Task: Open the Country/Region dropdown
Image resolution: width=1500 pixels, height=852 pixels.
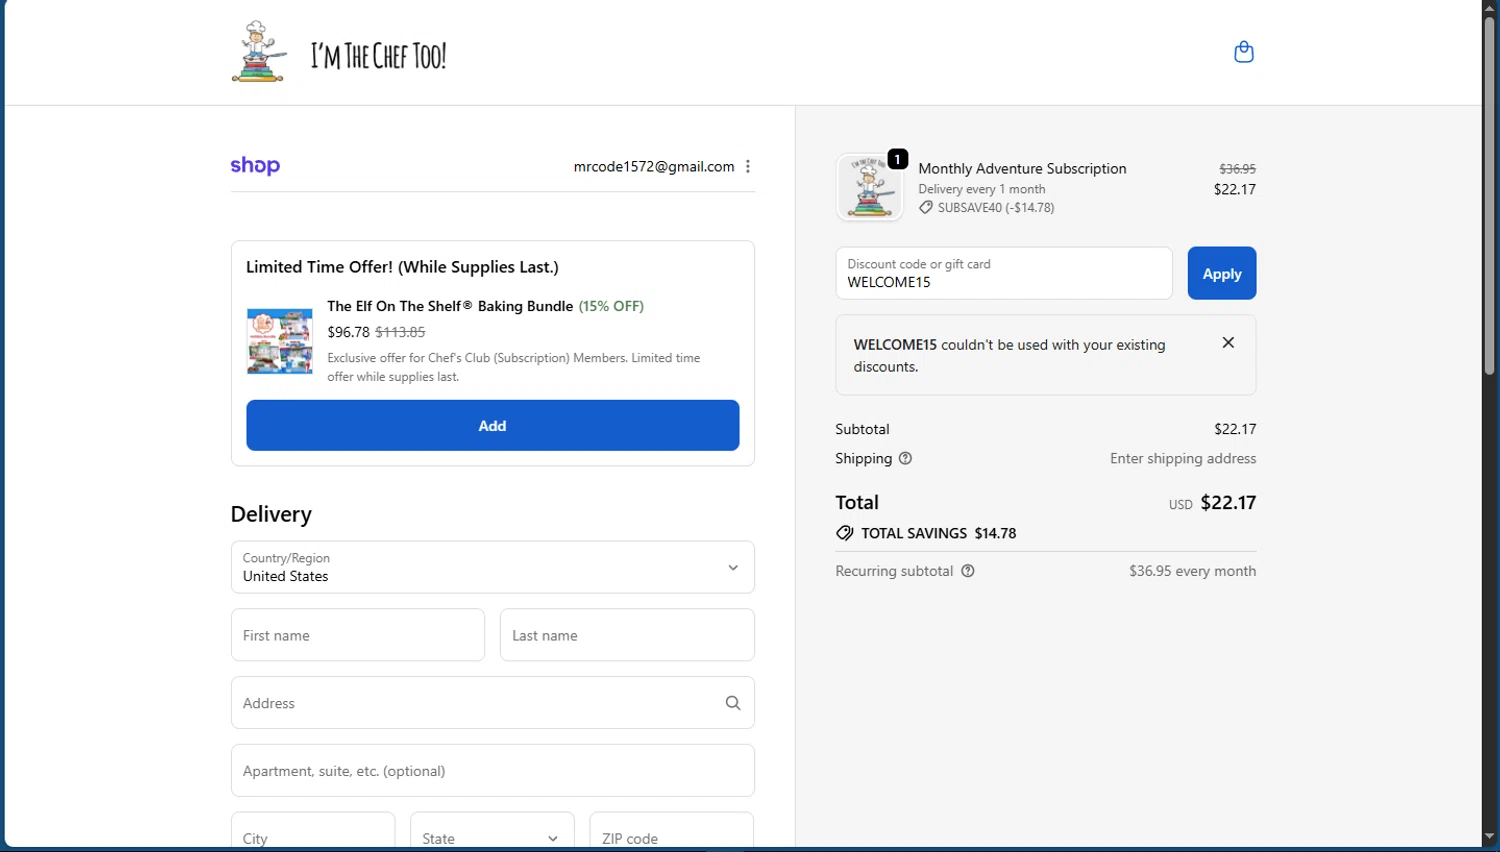Action: (492, 567)
